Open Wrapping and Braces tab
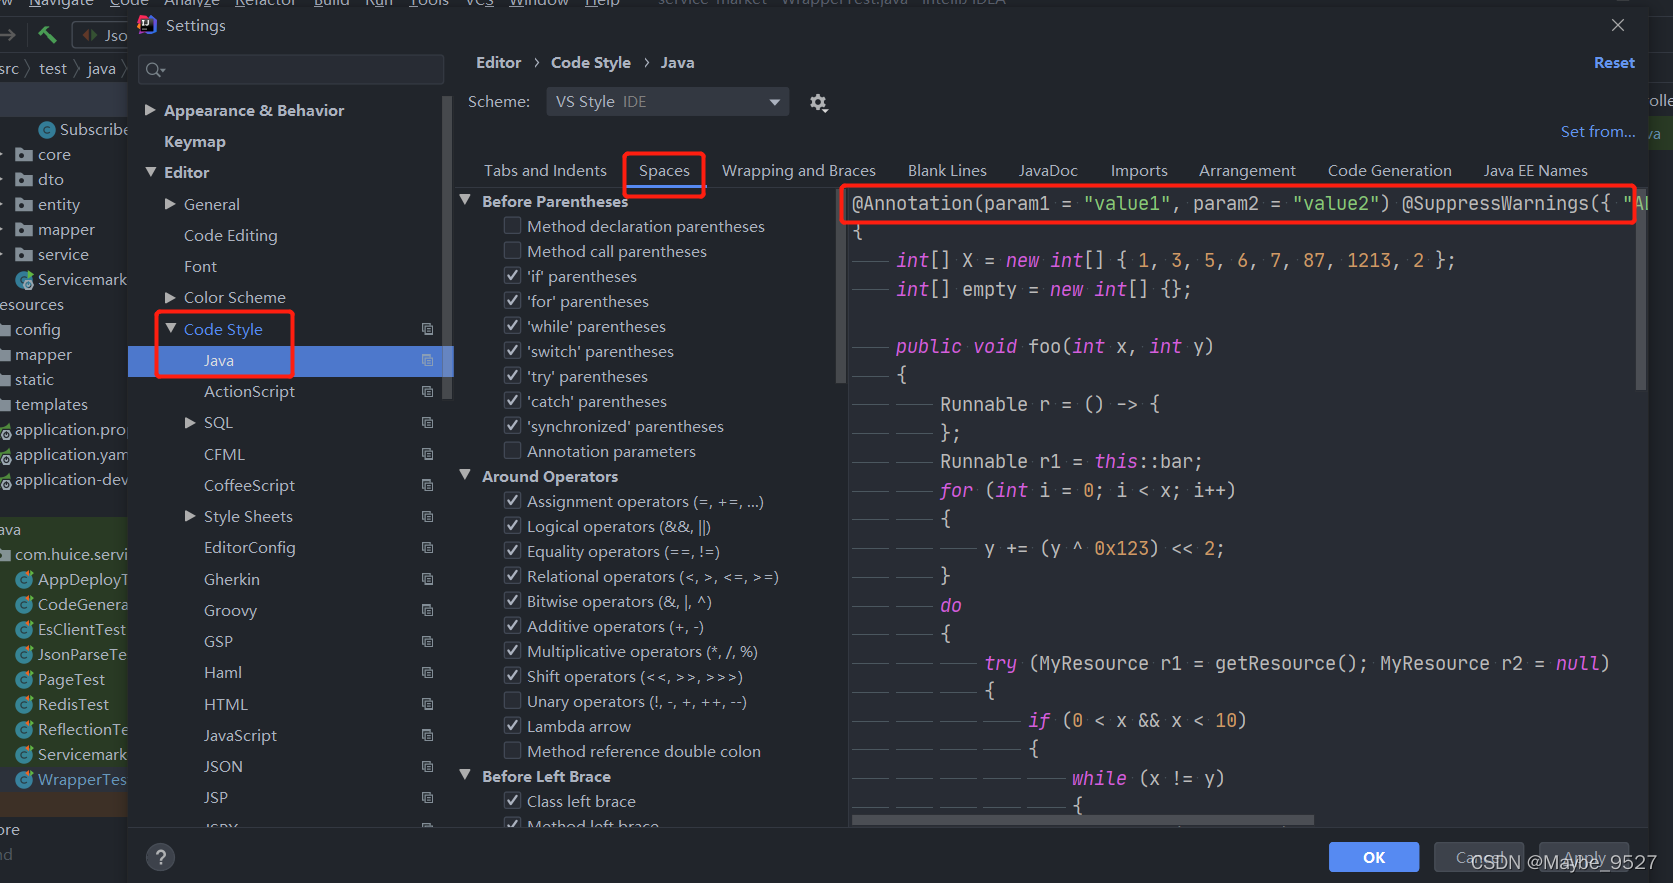Image resolution: width=1673 pixels, height=883 pixels. point(798,171)
